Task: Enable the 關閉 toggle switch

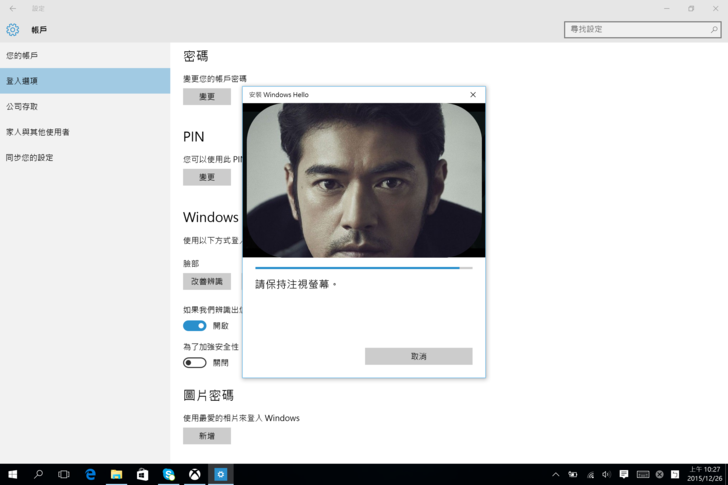Action: pyautogui.click(x=195, y=362)
